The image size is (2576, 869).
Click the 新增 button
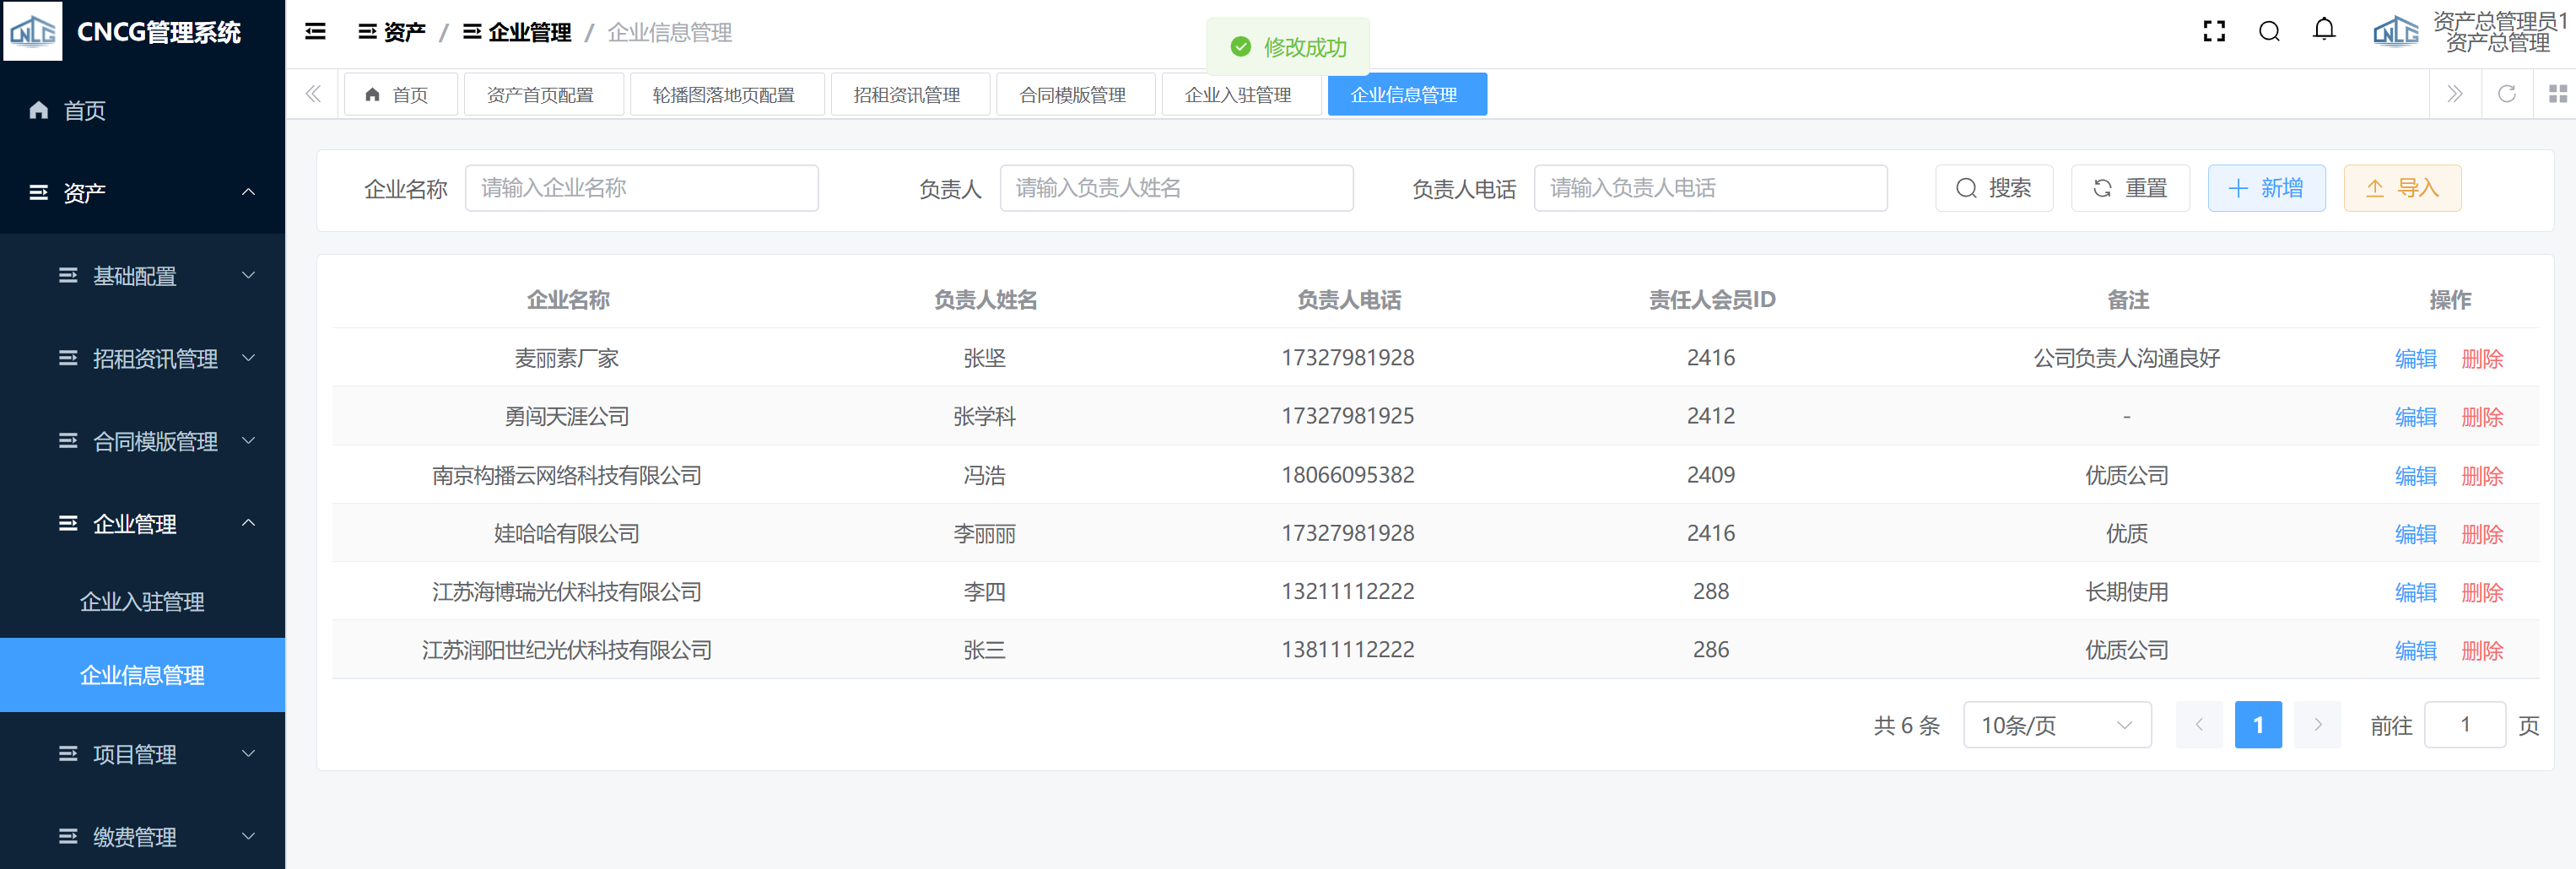coord(2265,188)
